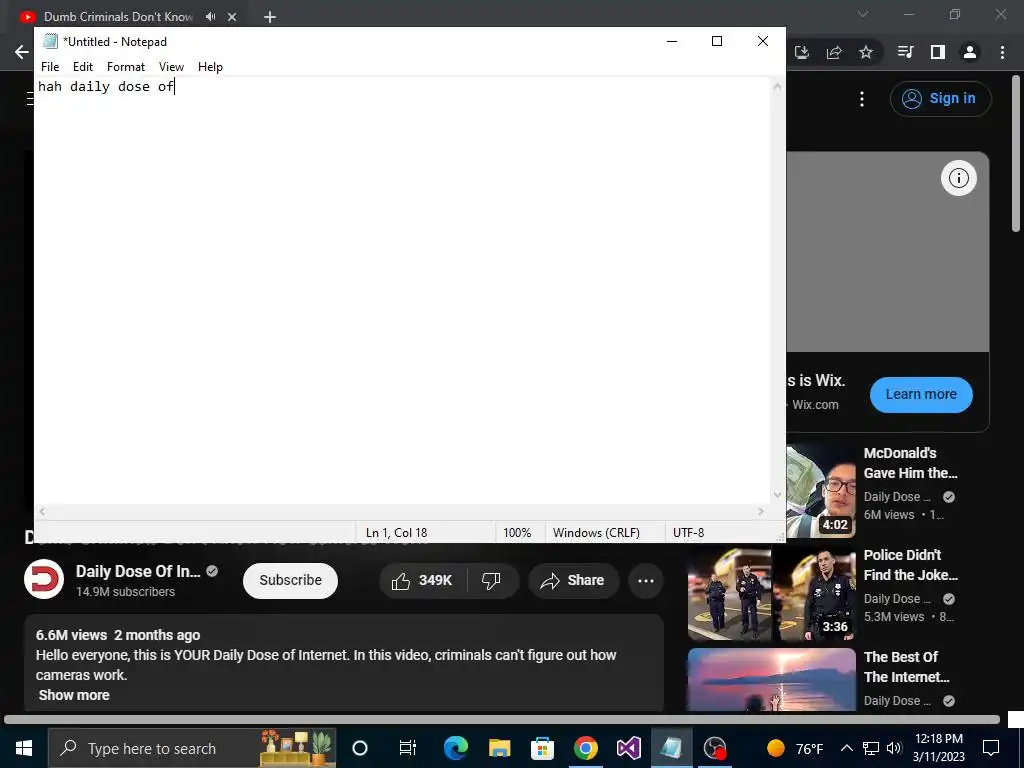Viewport: 1024px width, 768px height.
Task: Click Chrome install app icon
Action: [x=802, y=52]
